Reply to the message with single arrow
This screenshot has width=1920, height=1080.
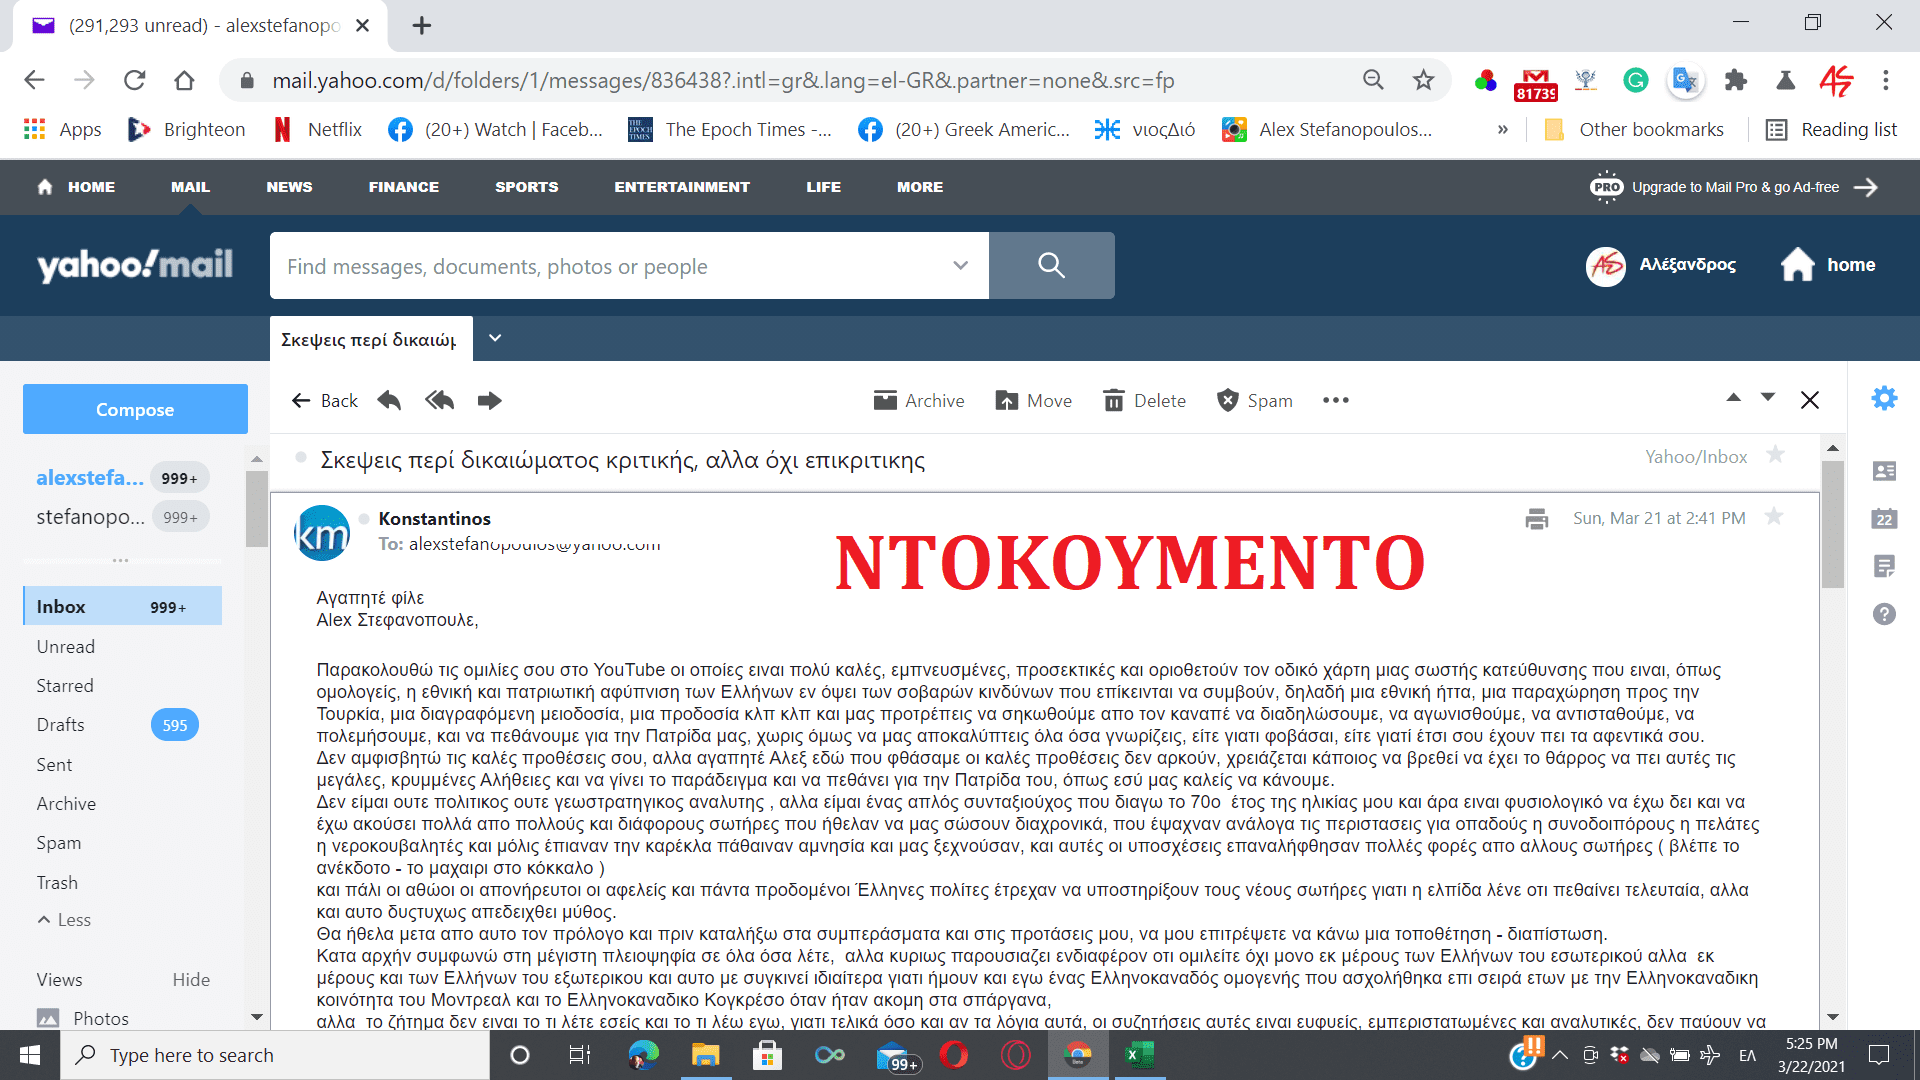point(389,401)
